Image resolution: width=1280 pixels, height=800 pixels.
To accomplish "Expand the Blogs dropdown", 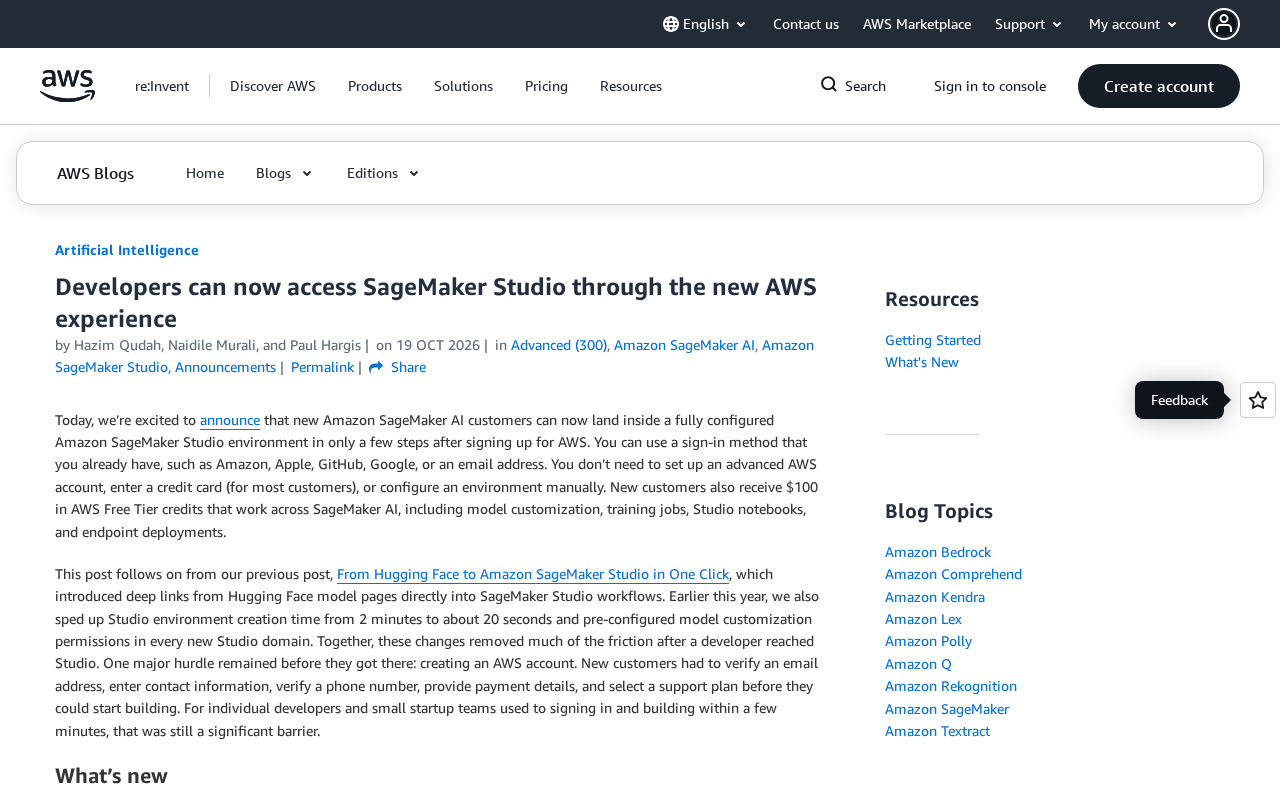I will (x=285, y=173).
